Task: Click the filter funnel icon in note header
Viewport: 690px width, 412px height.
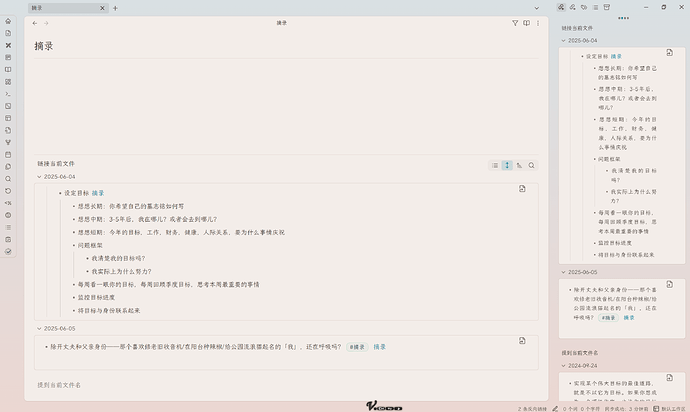Action: coord(516,23)
